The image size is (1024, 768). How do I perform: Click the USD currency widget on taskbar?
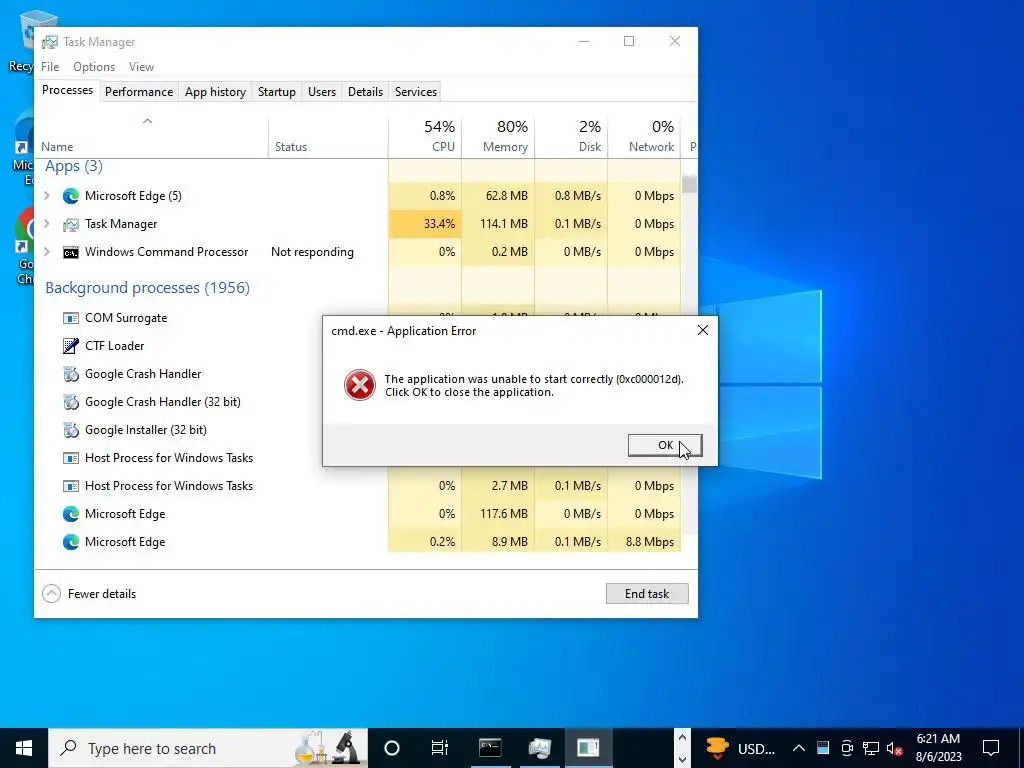tap(740, 748)
